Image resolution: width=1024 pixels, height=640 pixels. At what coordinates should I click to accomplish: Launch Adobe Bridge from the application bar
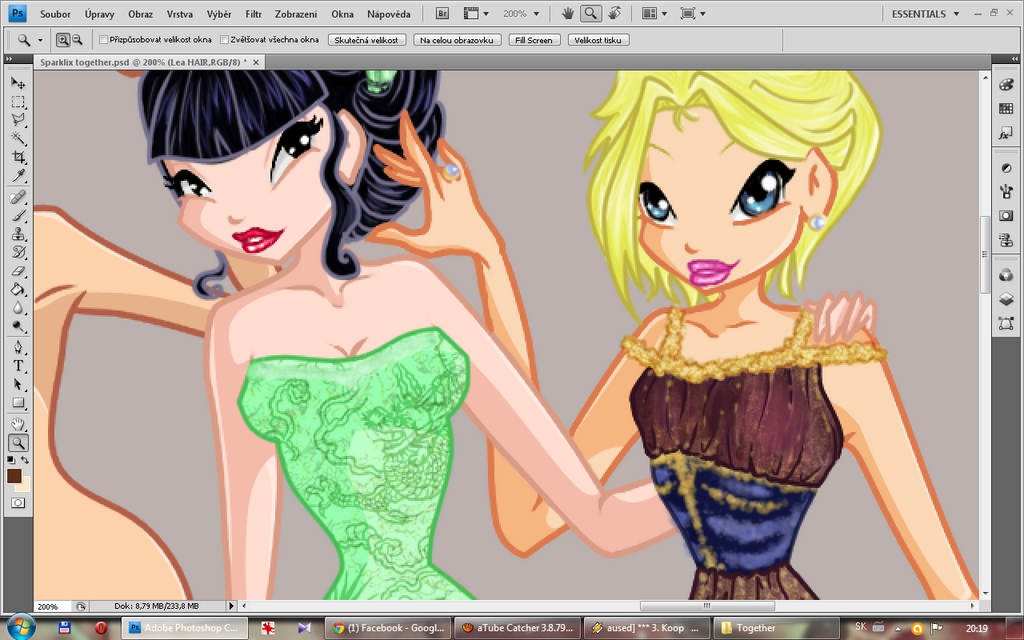(x=442, y=13)
